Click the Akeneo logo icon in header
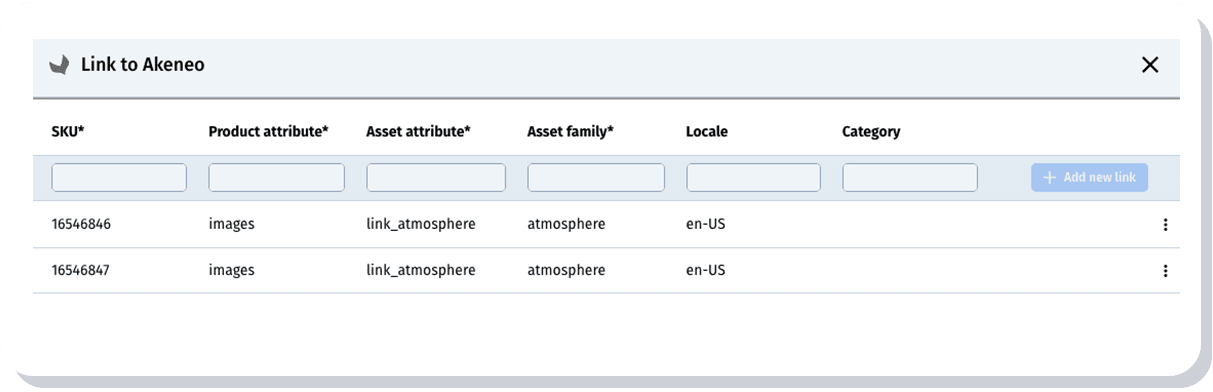This screenshot has width=1213, height=392. coord(60,65)
